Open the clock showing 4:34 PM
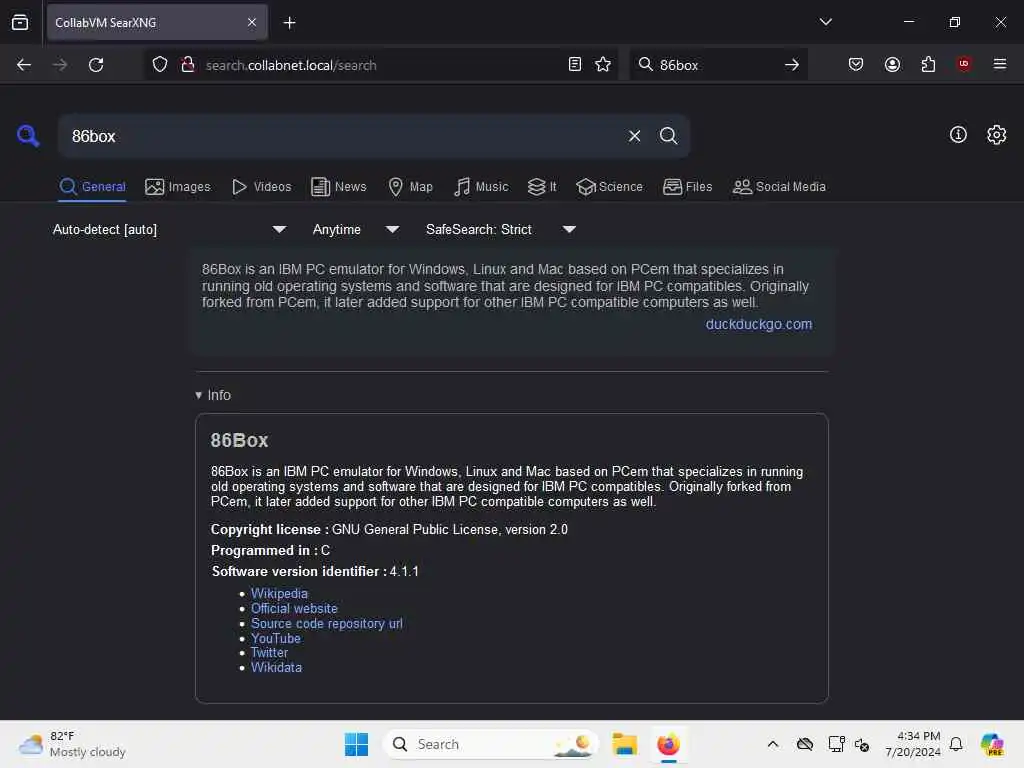The height and width of the screenshot is (768, 1024). point(912,744)
